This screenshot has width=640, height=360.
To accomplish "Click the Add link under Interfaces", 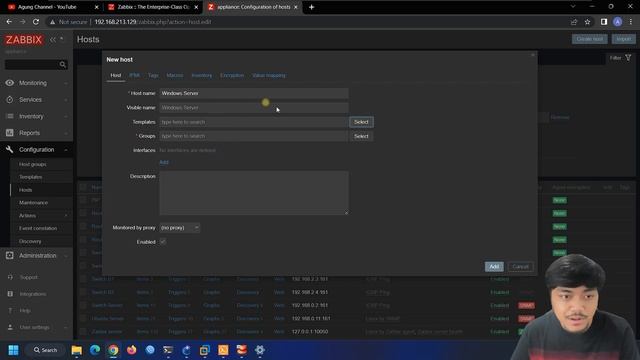I will tap(164, 162).
